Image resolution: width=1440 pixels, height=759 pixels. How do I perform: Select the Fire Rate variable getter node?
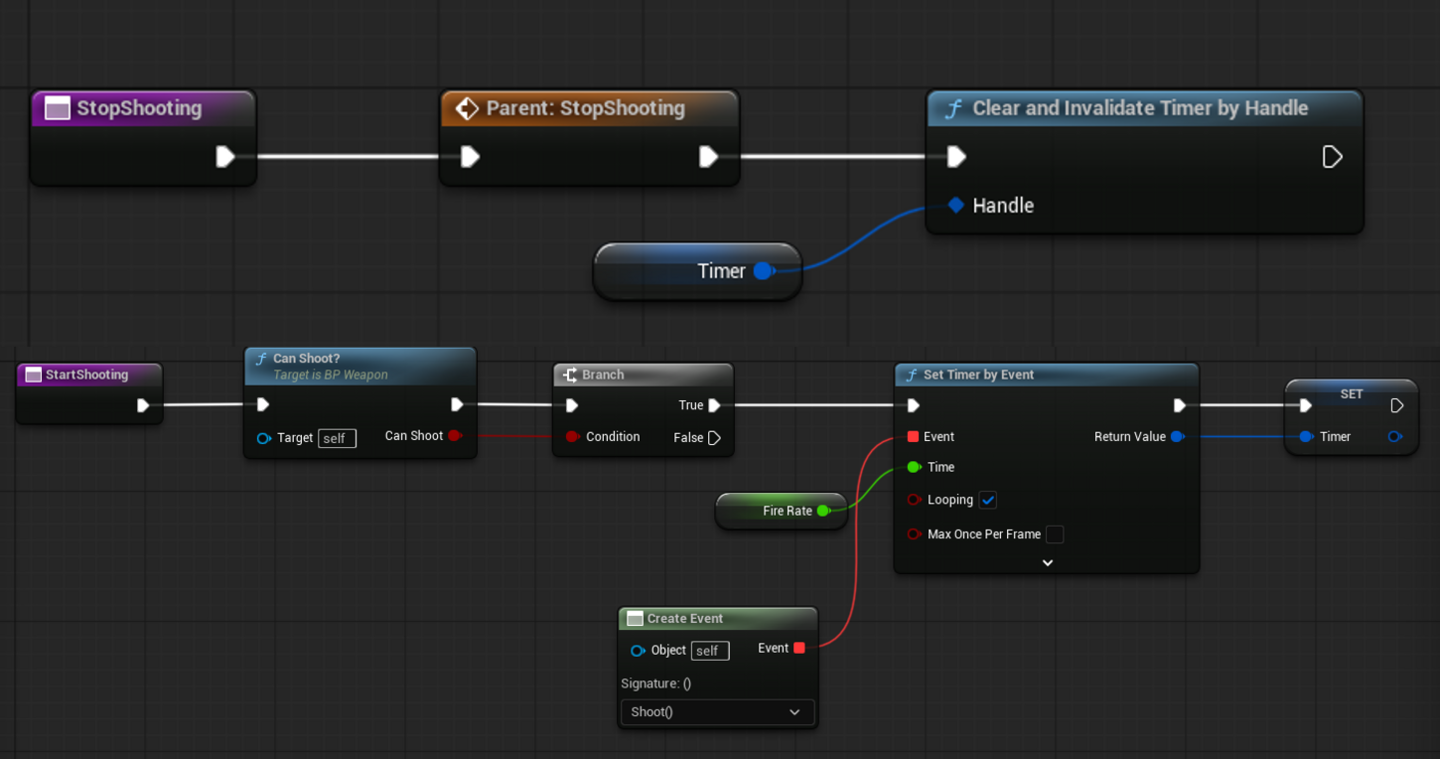(x=781, y=511)
